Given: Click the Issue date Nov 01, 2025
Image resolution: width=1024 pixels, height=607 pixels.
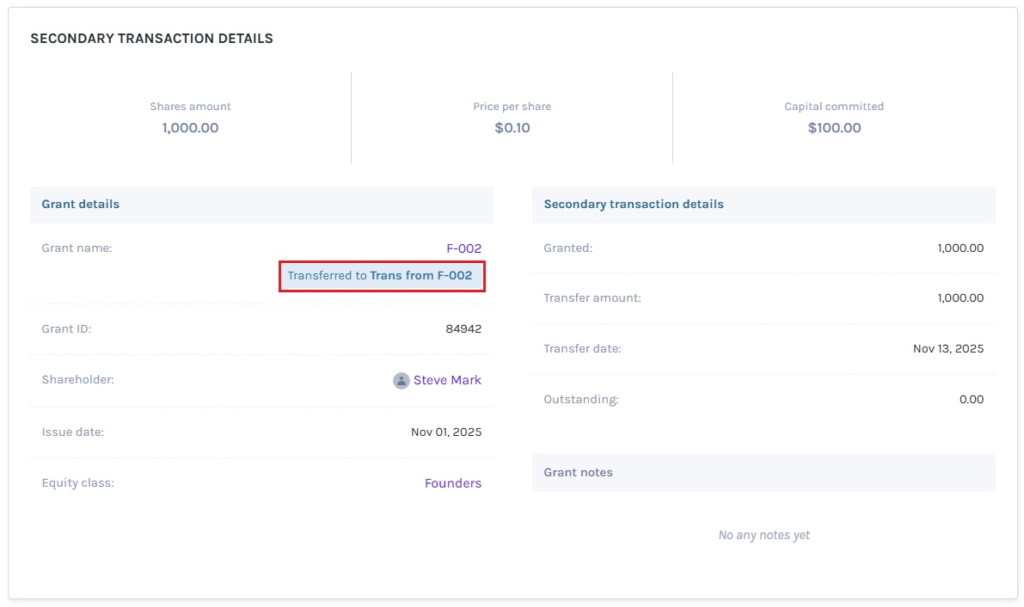Looking at the screenshot, I should [446, 432].
